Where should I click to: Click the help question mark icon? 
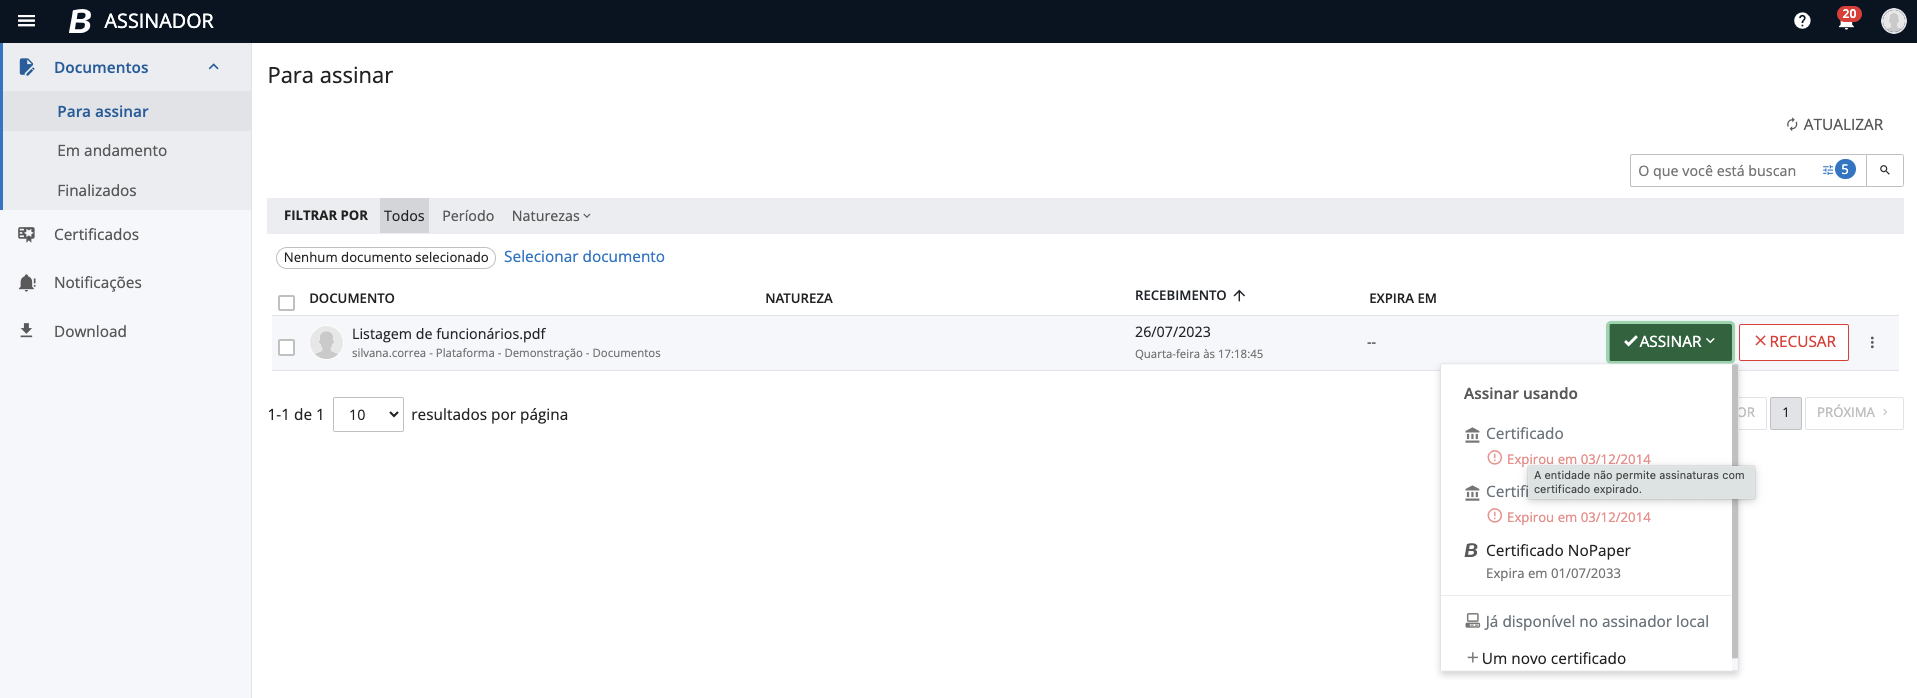(x=1802, y=21)
